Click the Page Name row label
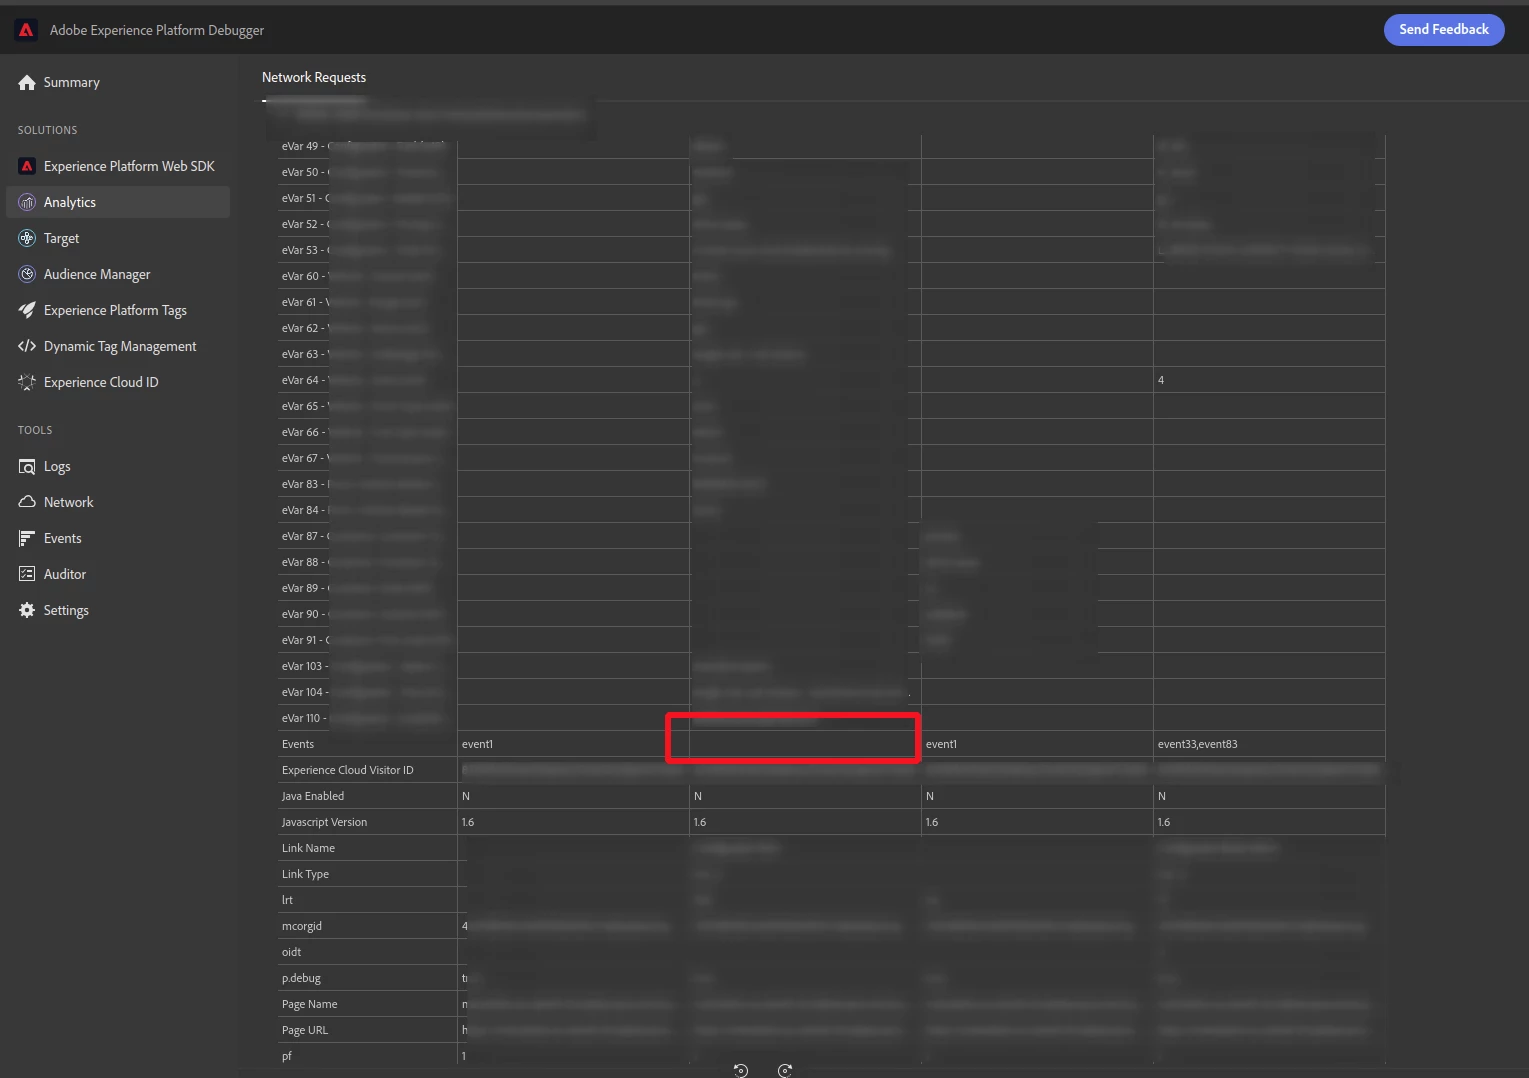The width and height of the screenshot is (1529, 1078). coord(310,1004)
